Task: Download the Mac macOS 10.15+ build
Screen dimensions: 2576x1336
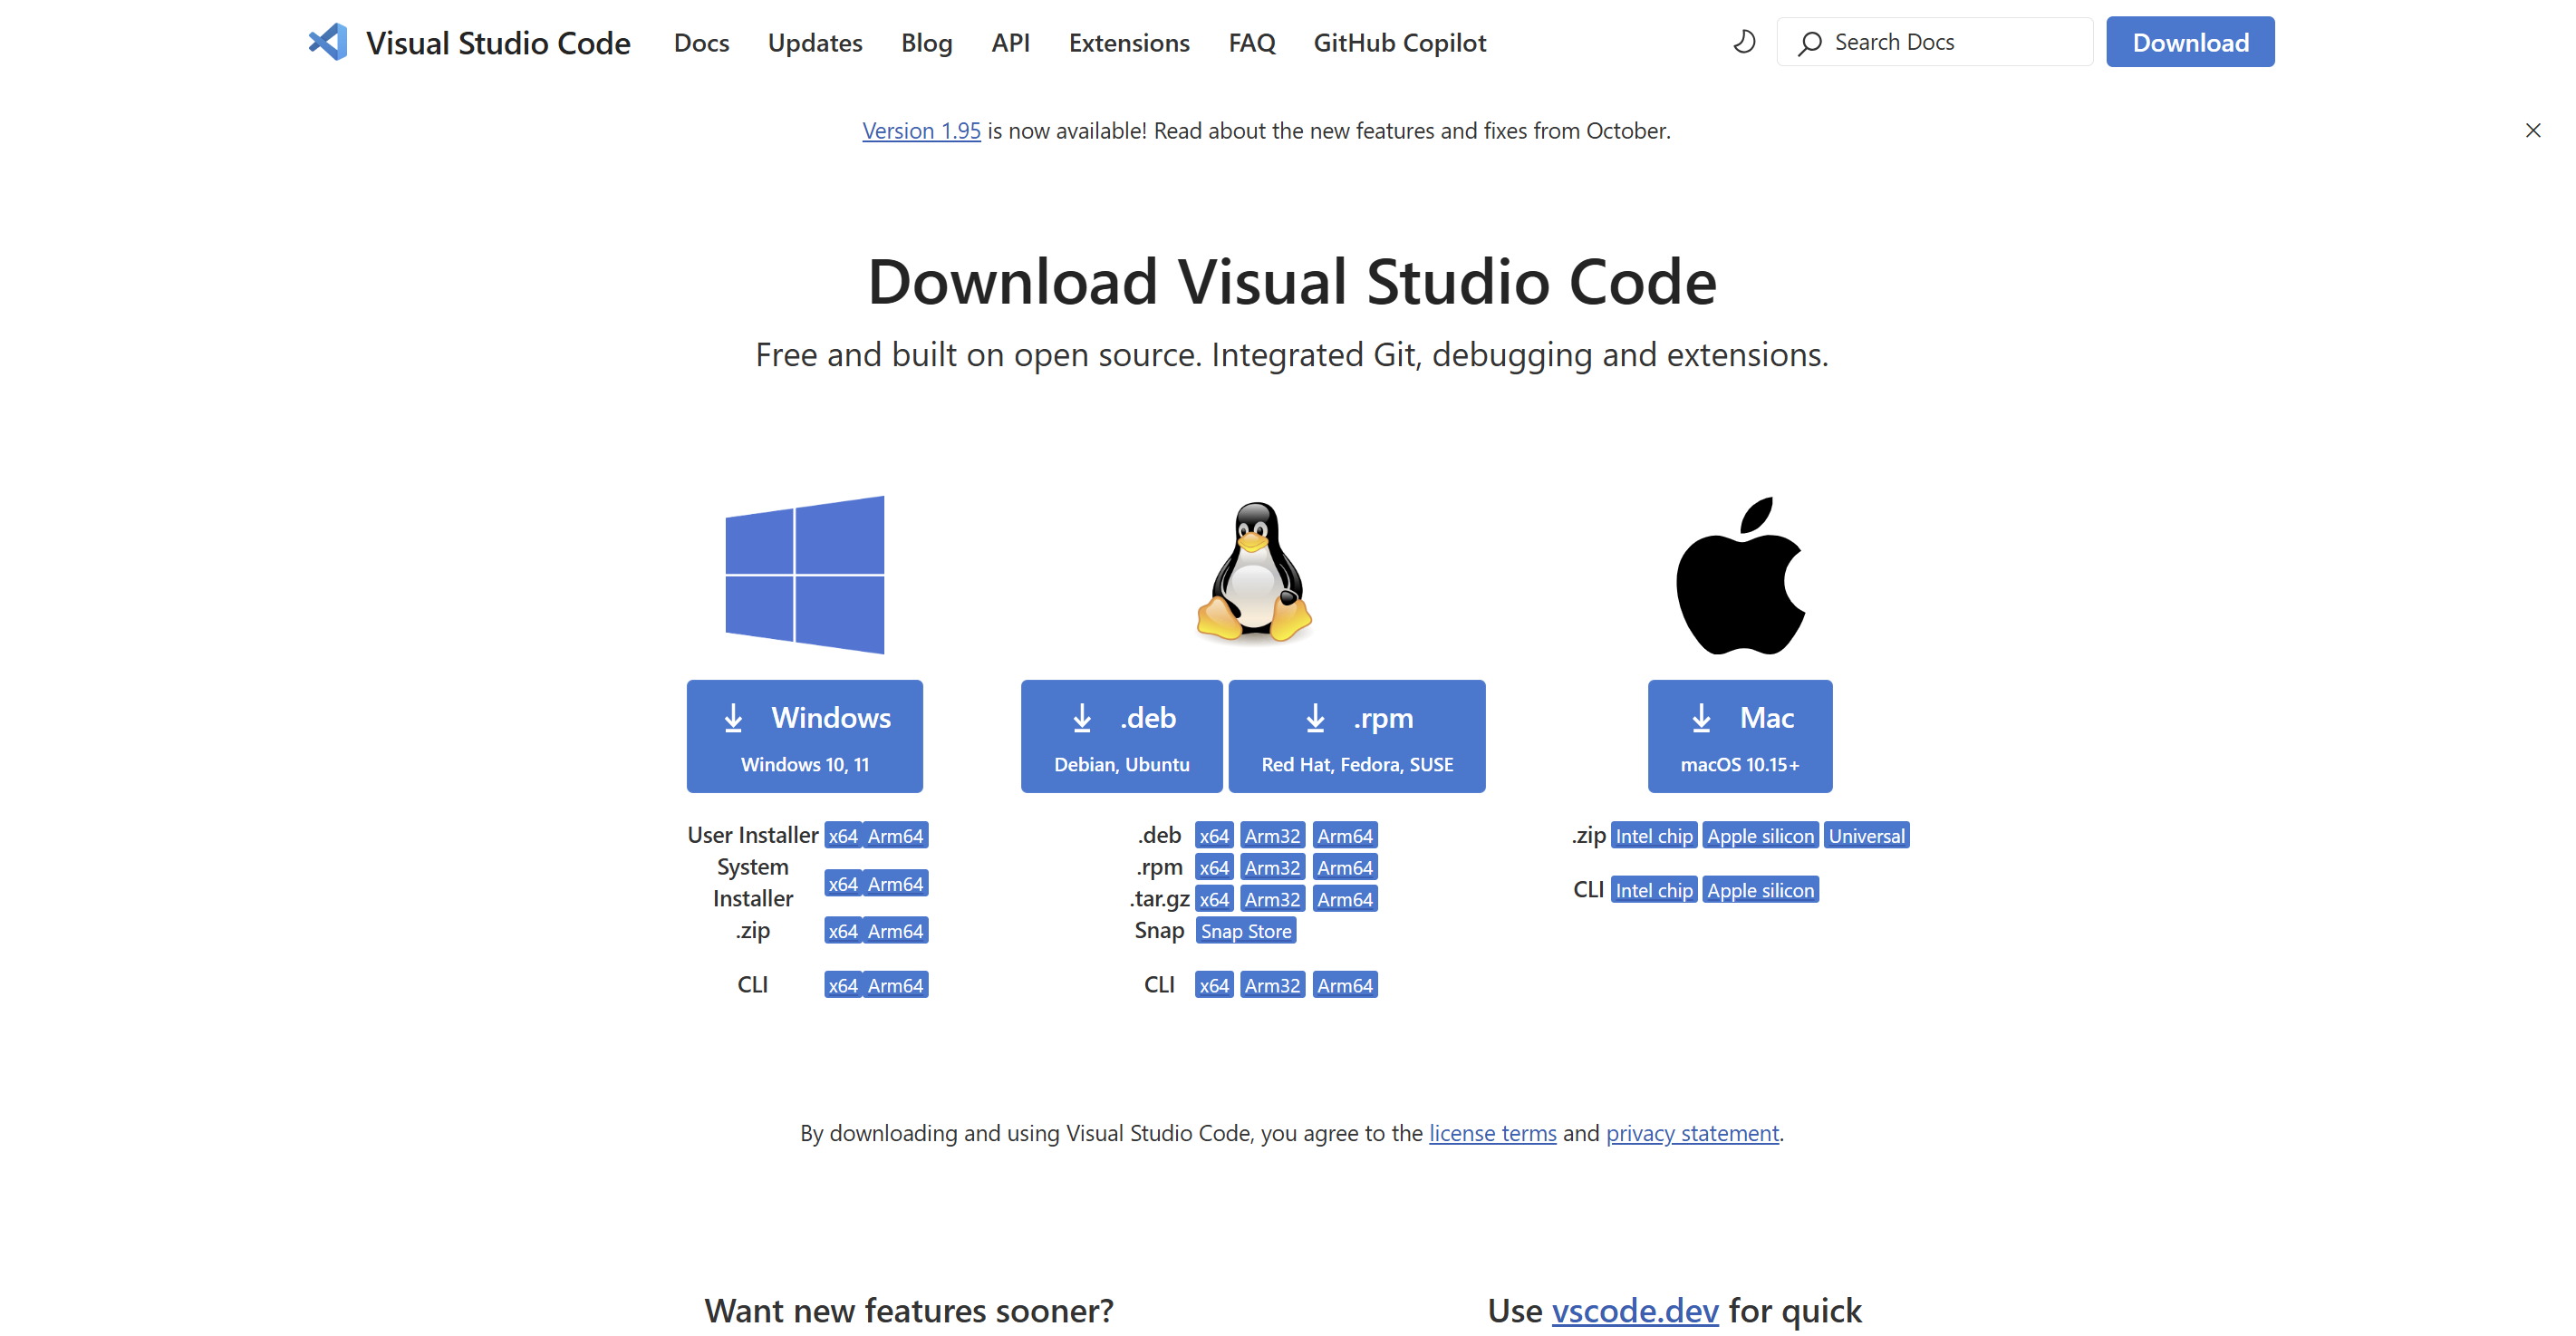Action: tap(1739, 737)
